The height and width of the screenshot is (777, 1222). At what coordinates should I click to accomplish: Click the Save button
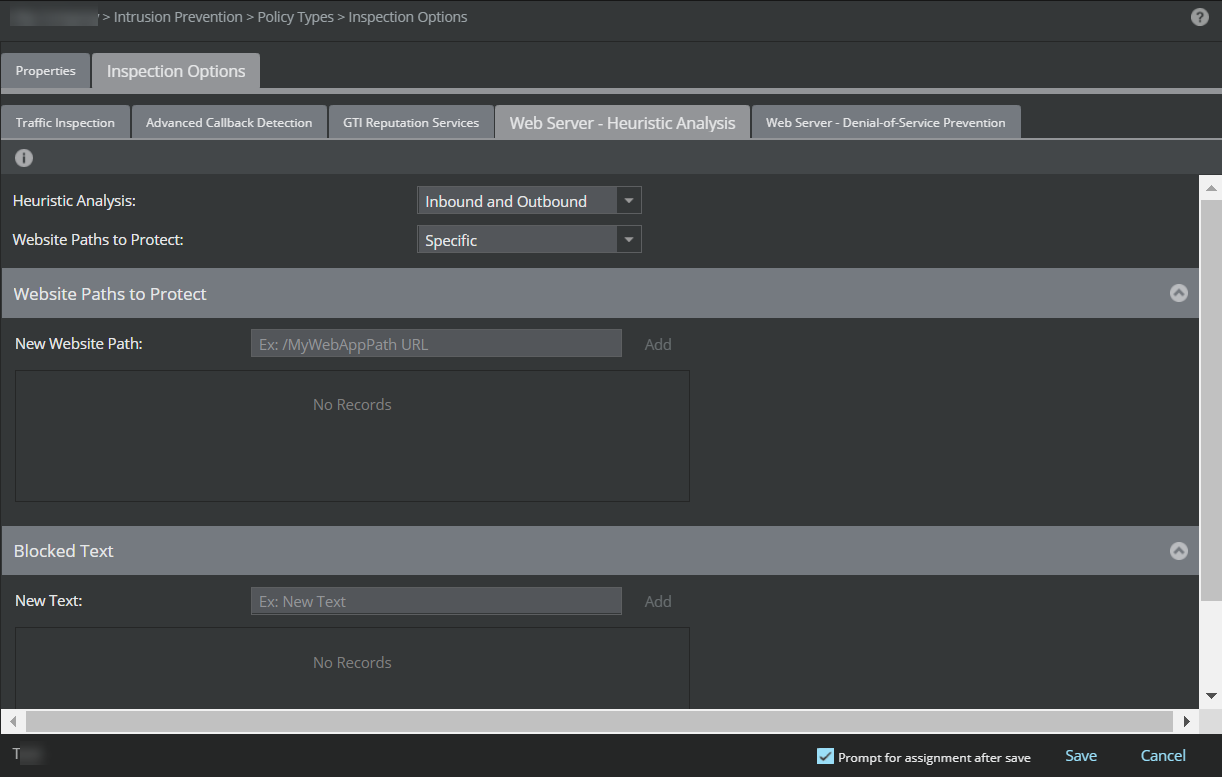point(1081,756)
